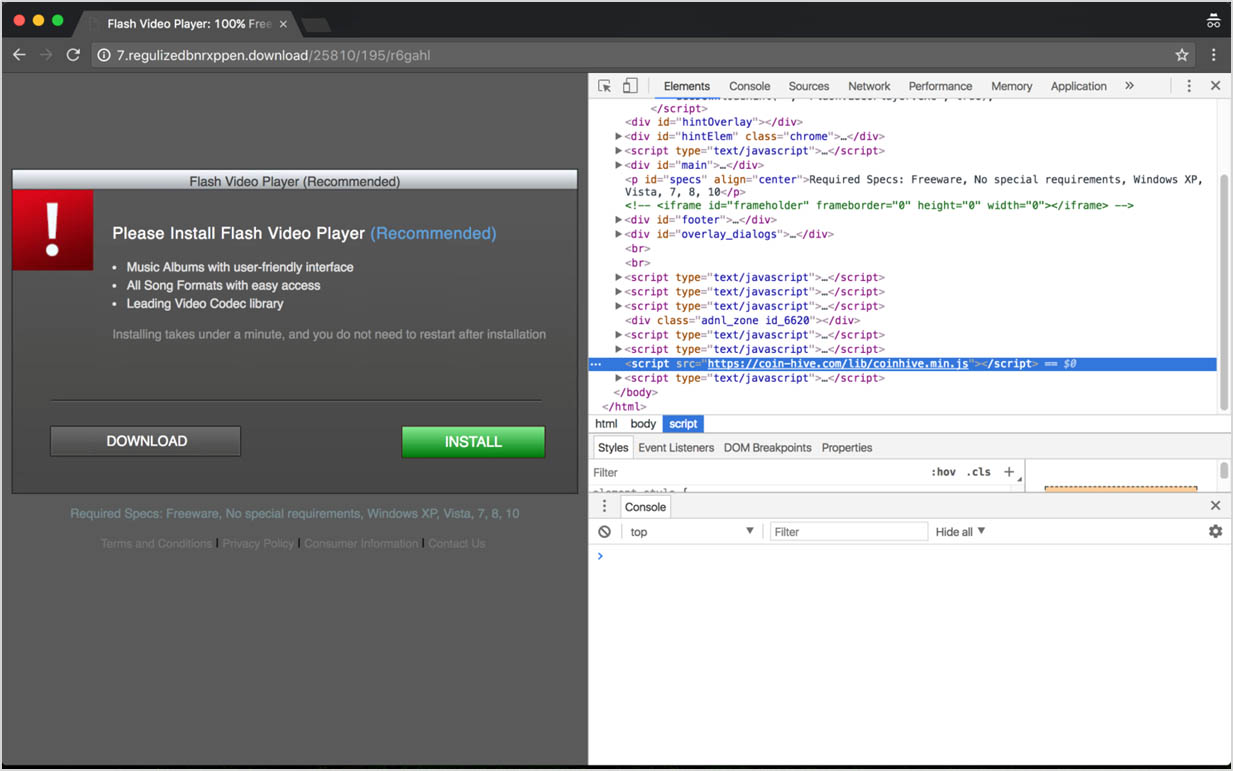Open the DOM Breakpoints tab

pyautogui.click(x=768, y=448)
